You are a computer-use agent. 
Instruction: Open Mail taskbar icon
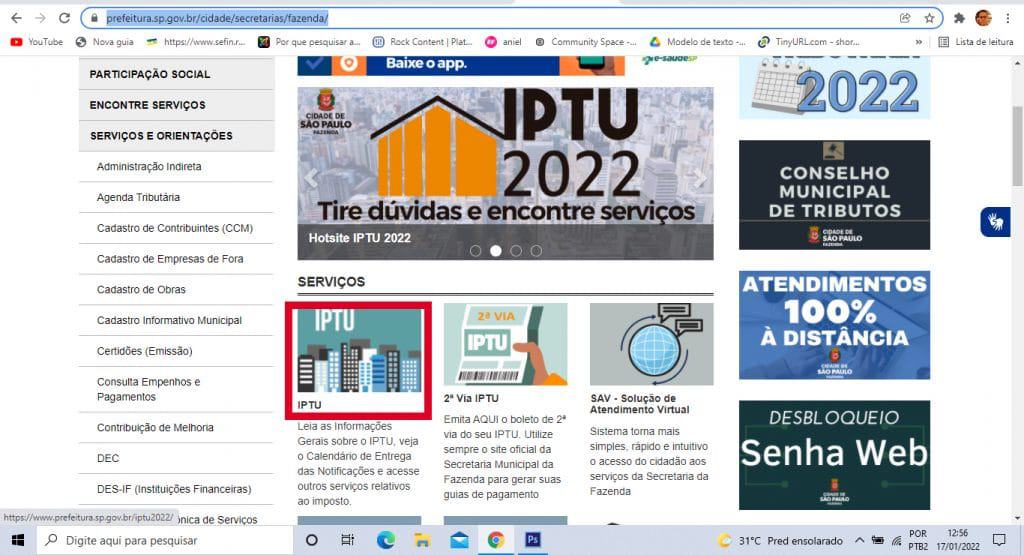point(460,540)
